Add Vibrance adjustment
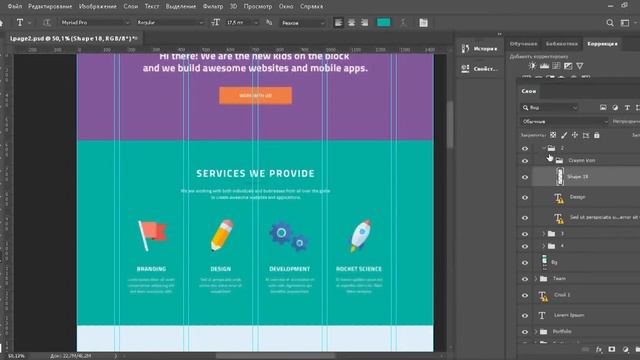Screen dimensions: 640x360 point(580,66)
